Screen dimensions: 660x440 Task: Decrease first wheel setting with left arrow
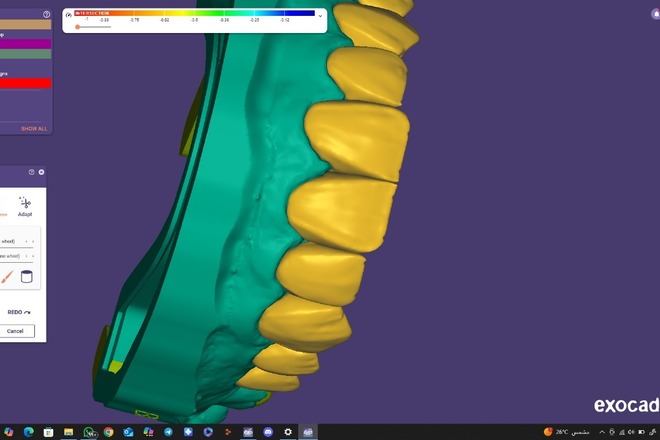pyautogui.click(x=27, y=241)
